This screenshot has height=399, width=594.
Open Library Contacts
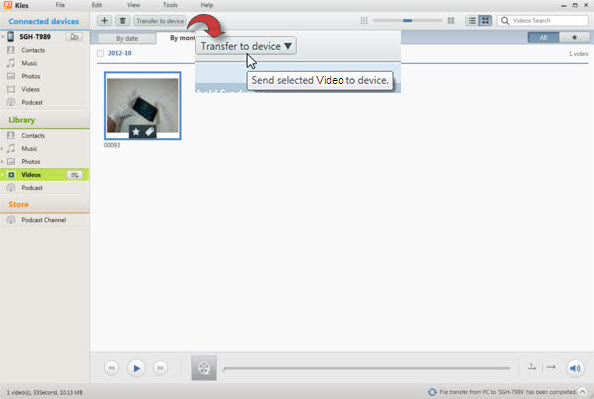point(33,135)
